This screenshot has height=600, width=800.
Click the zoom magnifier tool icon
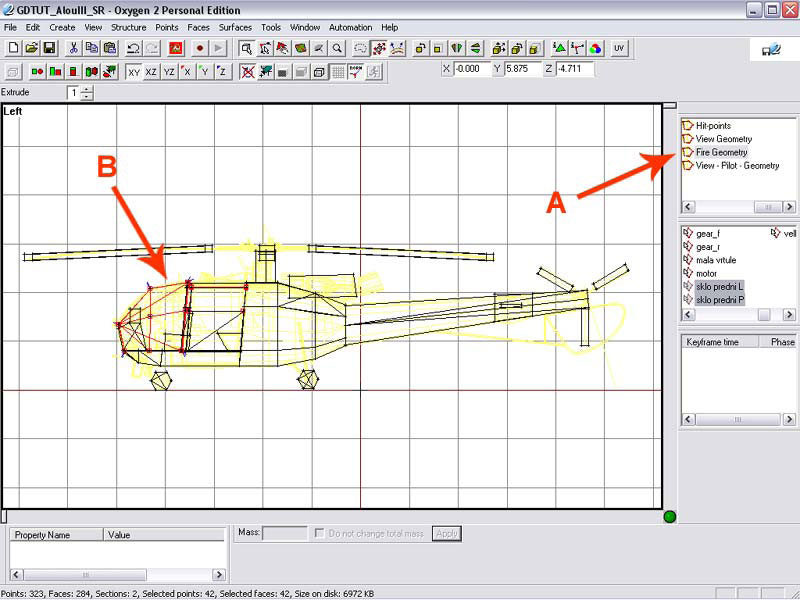(338, 48)
